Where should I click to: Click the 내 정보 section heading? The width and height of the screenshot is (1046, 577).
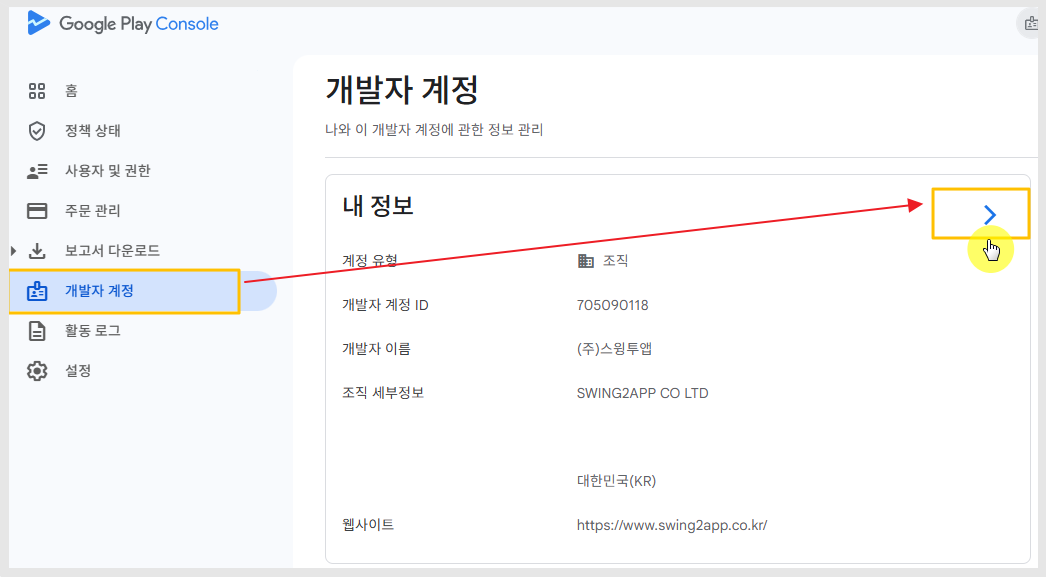pos(378,205)
